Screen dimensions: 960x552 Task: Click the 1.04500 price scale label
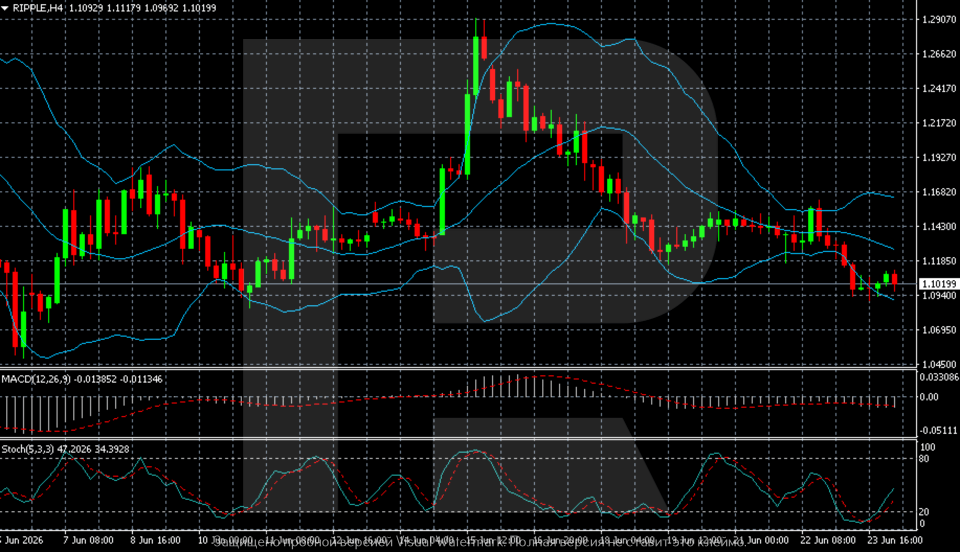tap(939, 364)
